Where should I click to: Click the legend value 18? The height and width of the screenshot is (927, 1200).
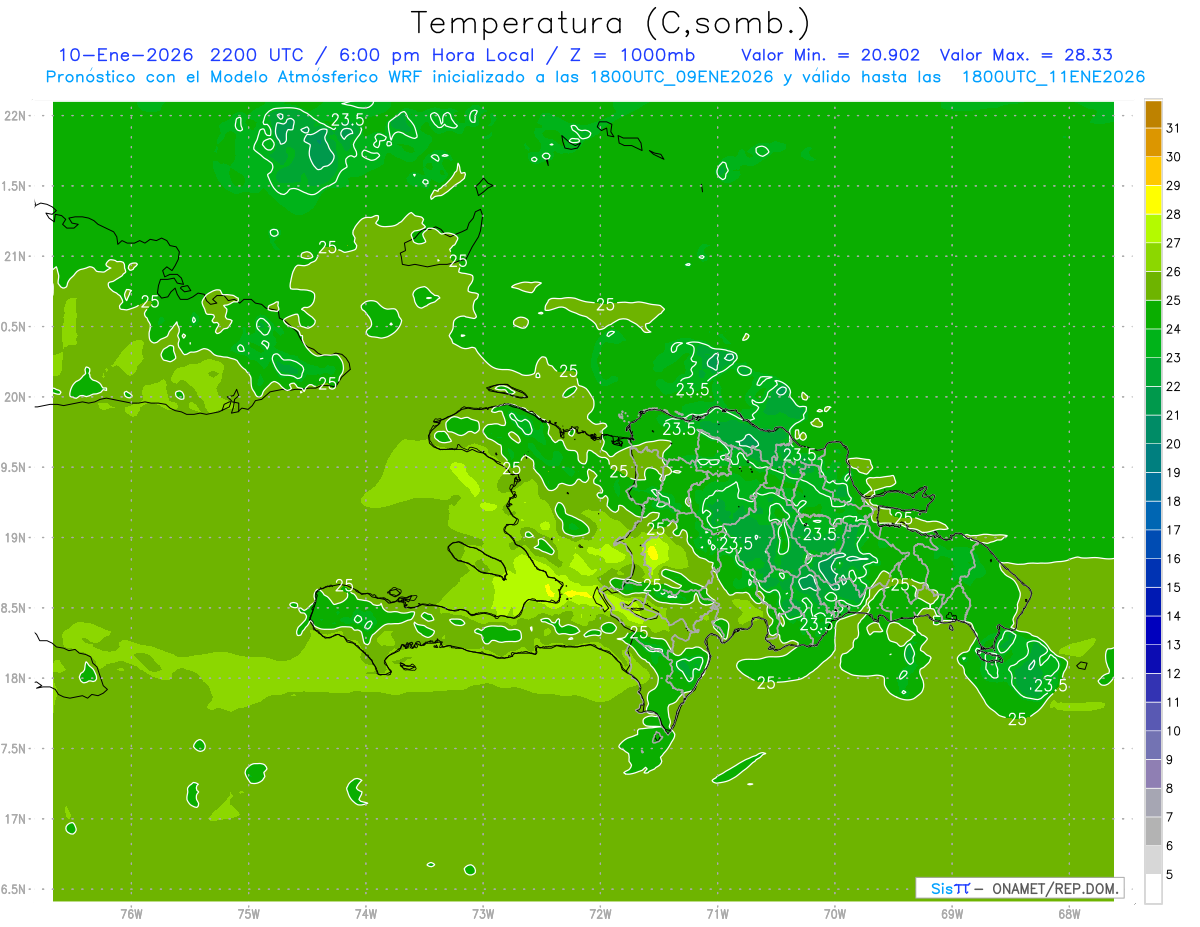(1173, 501)
